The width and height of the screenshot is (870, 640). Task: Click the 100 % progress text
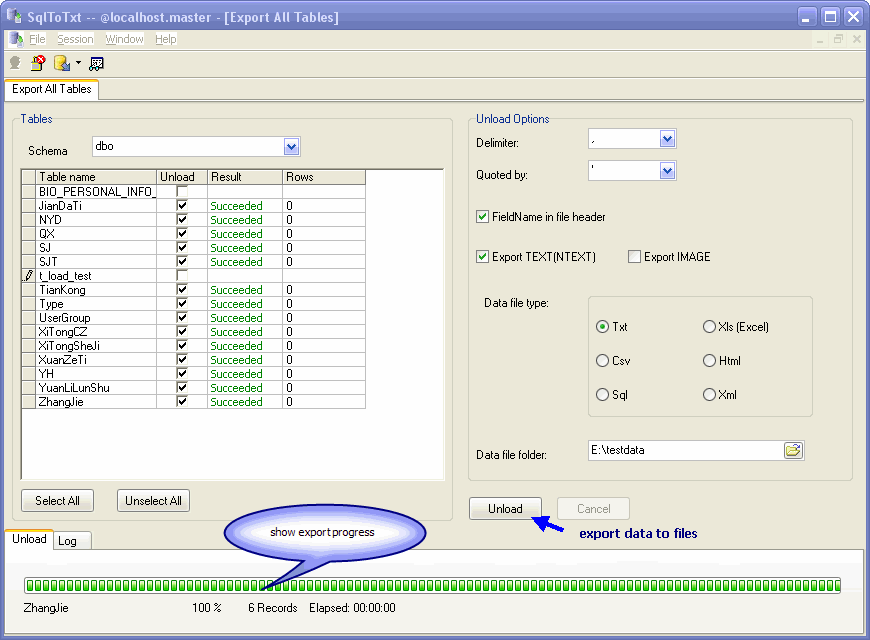click(206, 608)
